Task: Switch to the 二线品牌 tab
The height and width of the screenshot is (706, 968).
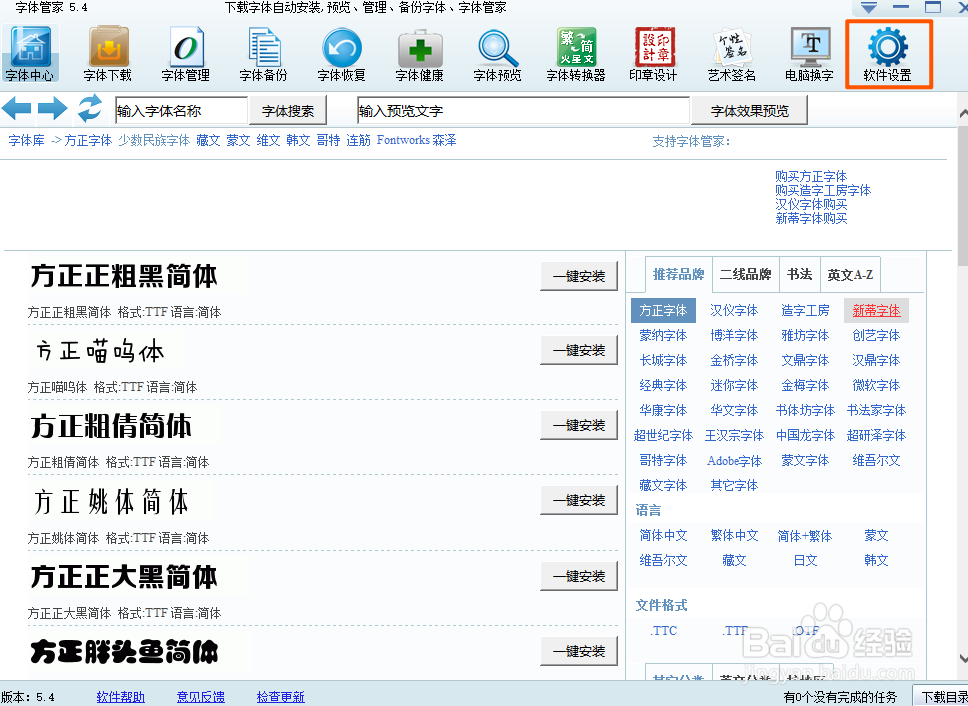Action: [746, 275]
